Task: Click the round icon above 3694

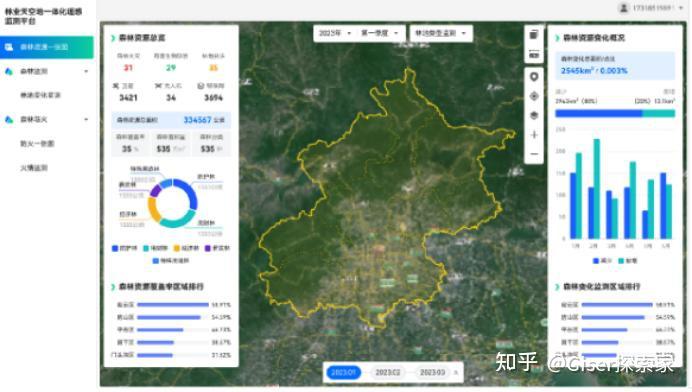Action: (x=200, y=86)
